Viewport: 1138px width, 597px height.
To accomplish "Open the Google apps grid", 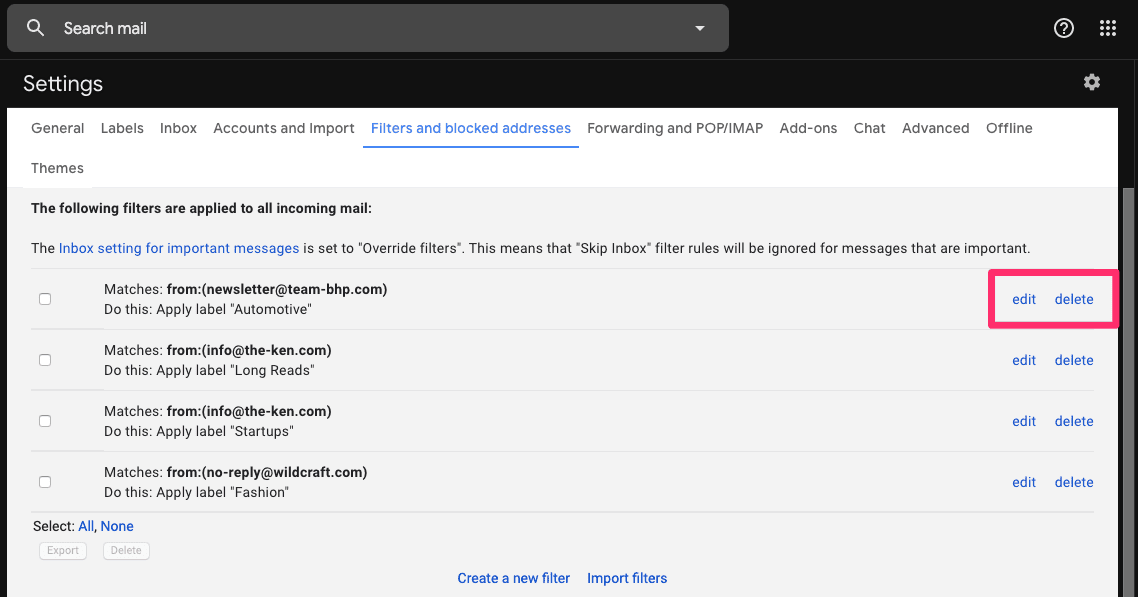I will (1108, 28).
